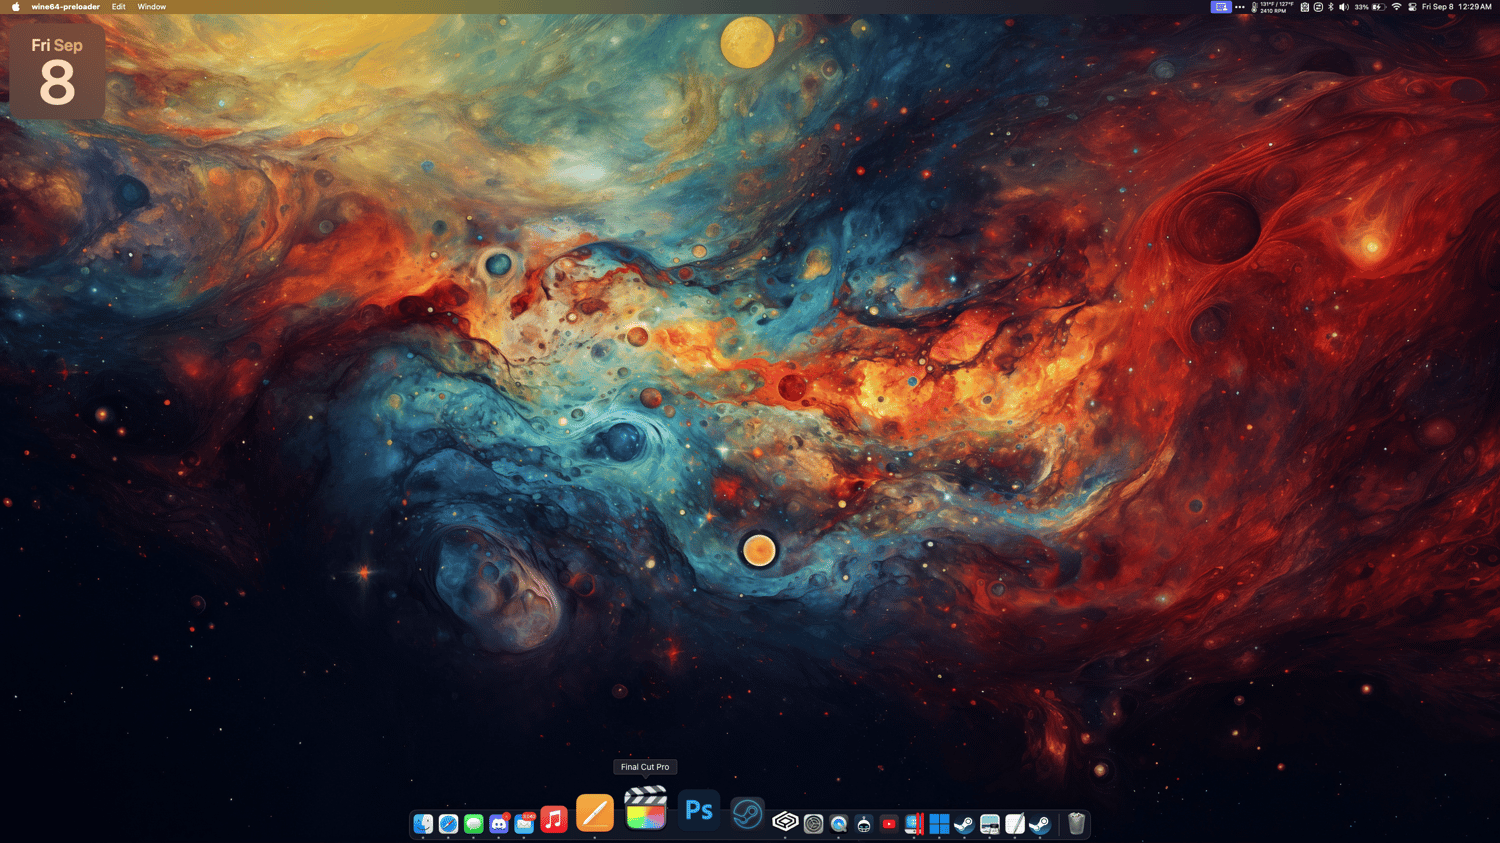Viewport: 1500px width, 843px height.
Task: Open the screenshot-thumbnail app icon in the Dock
Action: 989,824
